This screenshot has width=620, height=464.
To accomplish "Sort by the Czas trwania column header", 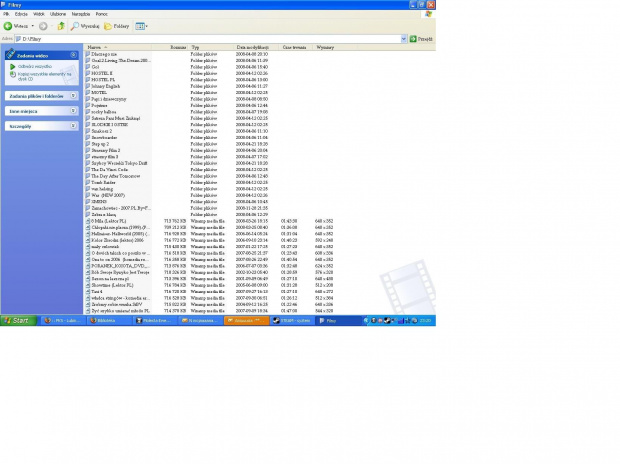I will pos(296,47).
